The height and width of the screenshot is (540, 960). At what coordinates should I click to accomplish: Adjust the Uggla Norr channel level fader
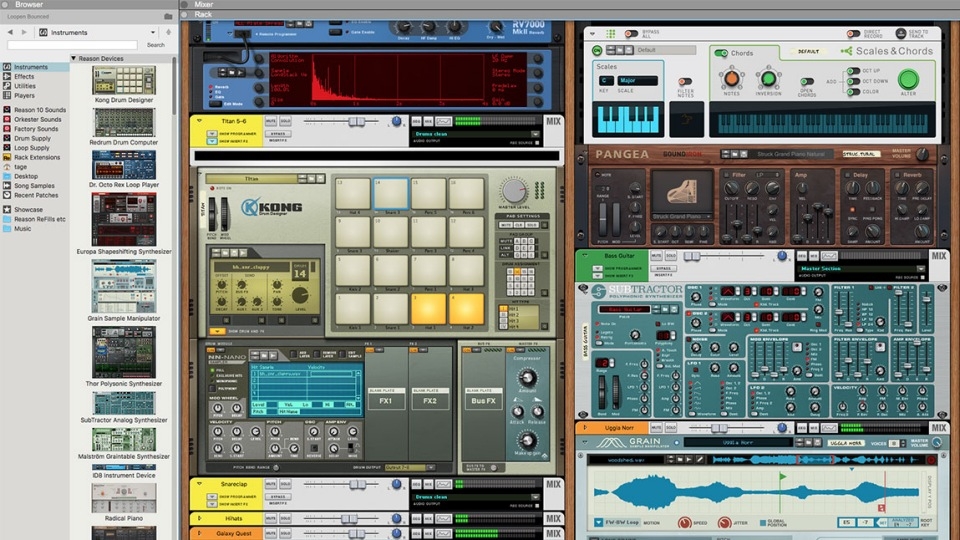pos(719,428)
